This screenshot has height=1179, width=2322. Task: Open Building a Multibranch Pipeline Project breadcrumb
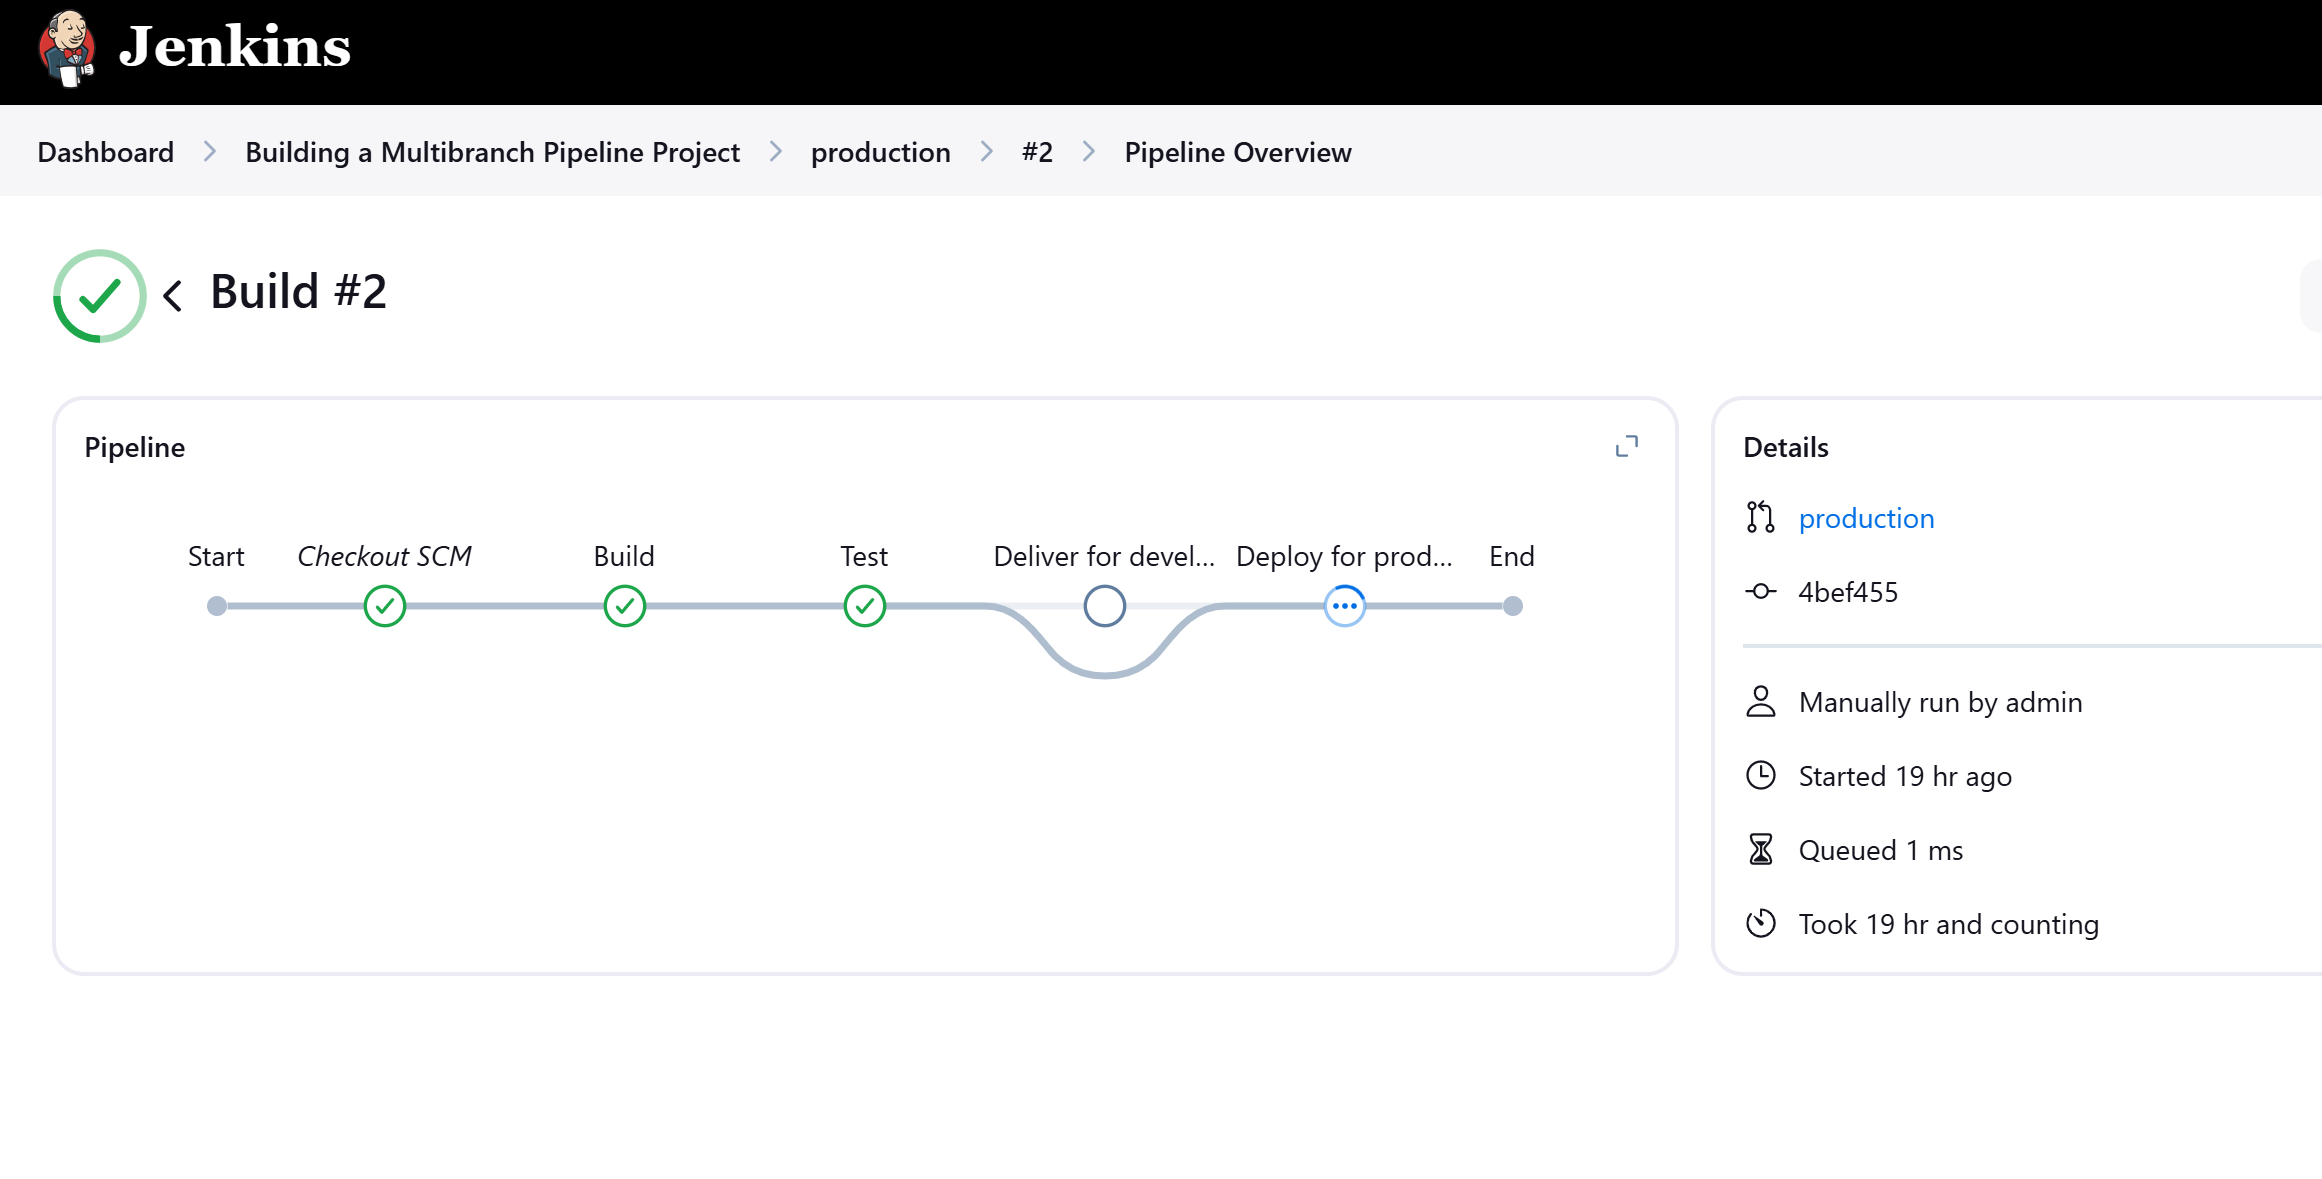pyautogui.click(x=492, y=152)
